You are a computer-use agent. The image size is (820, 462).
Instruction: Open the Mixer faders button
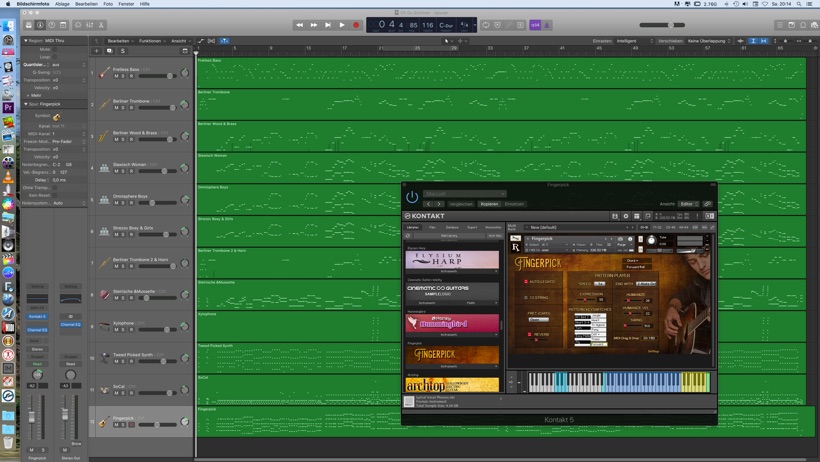pyautogui.click(x=89, y=25)
